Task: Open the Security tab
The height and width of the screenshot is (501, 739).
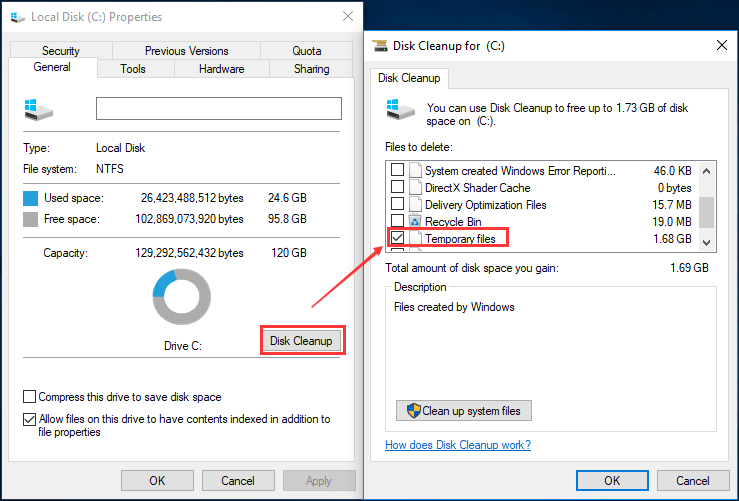Action: point(61,51)
